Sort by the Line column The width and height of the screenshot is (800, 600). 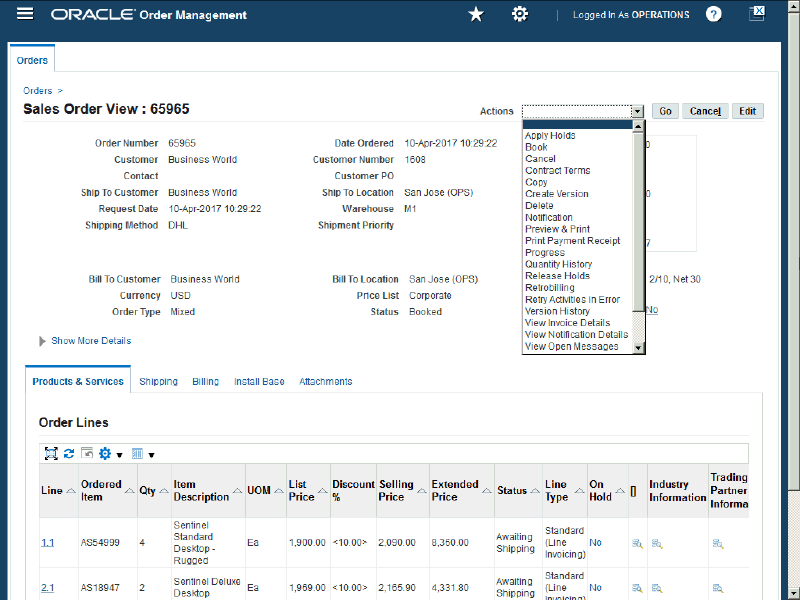click(x=71, y=491)
